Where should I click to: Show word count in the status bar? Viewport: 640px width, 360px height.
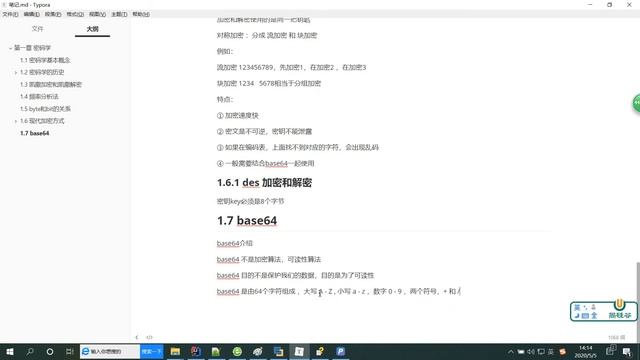point(616,338)
